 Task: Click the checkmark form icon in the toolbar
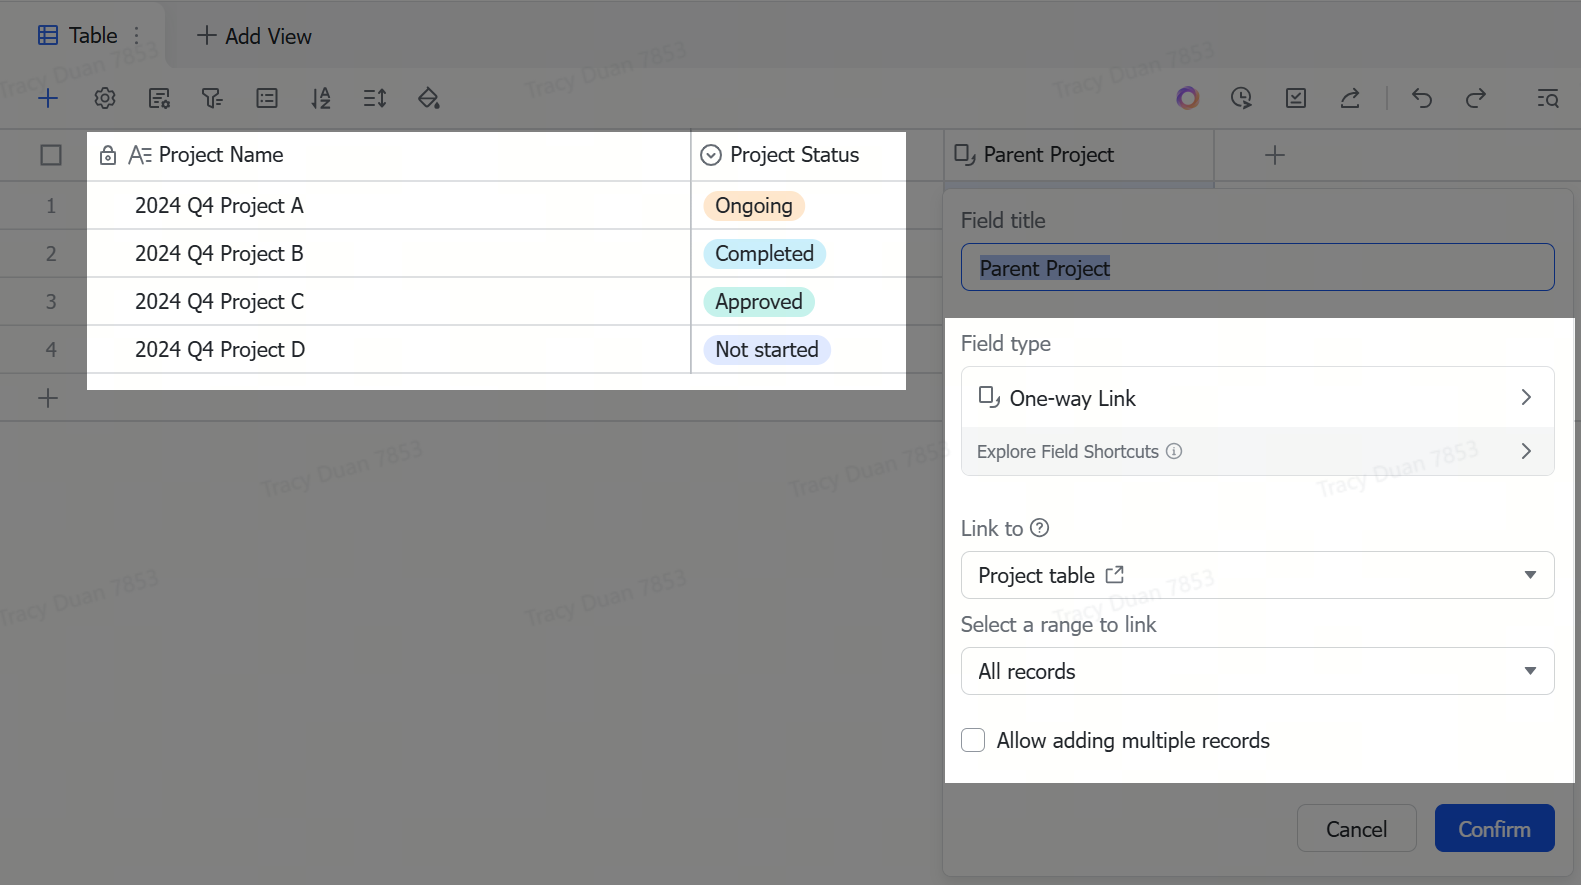1296,98
